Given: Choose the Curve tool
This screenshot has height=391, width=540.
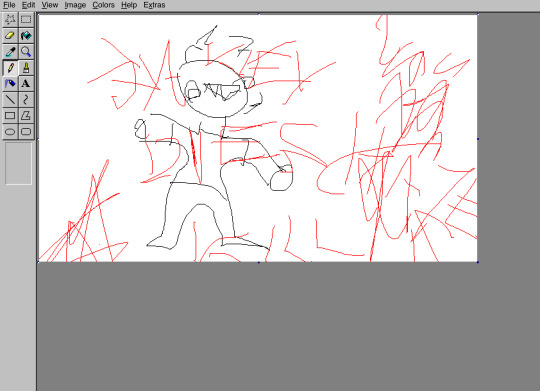Looking at the screenshot, I should pyautogui.click(x=26, y=100).
